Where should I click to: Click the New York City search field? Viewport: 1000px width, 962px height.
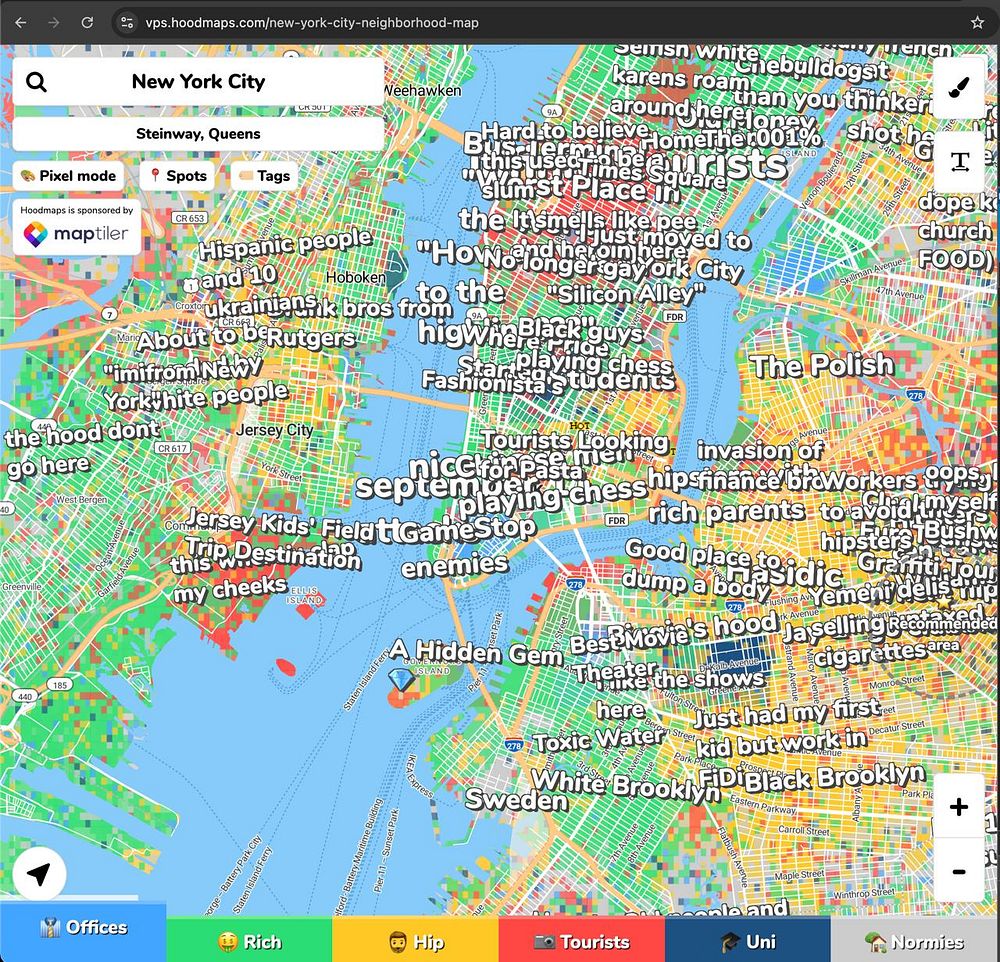pos(198,82)
